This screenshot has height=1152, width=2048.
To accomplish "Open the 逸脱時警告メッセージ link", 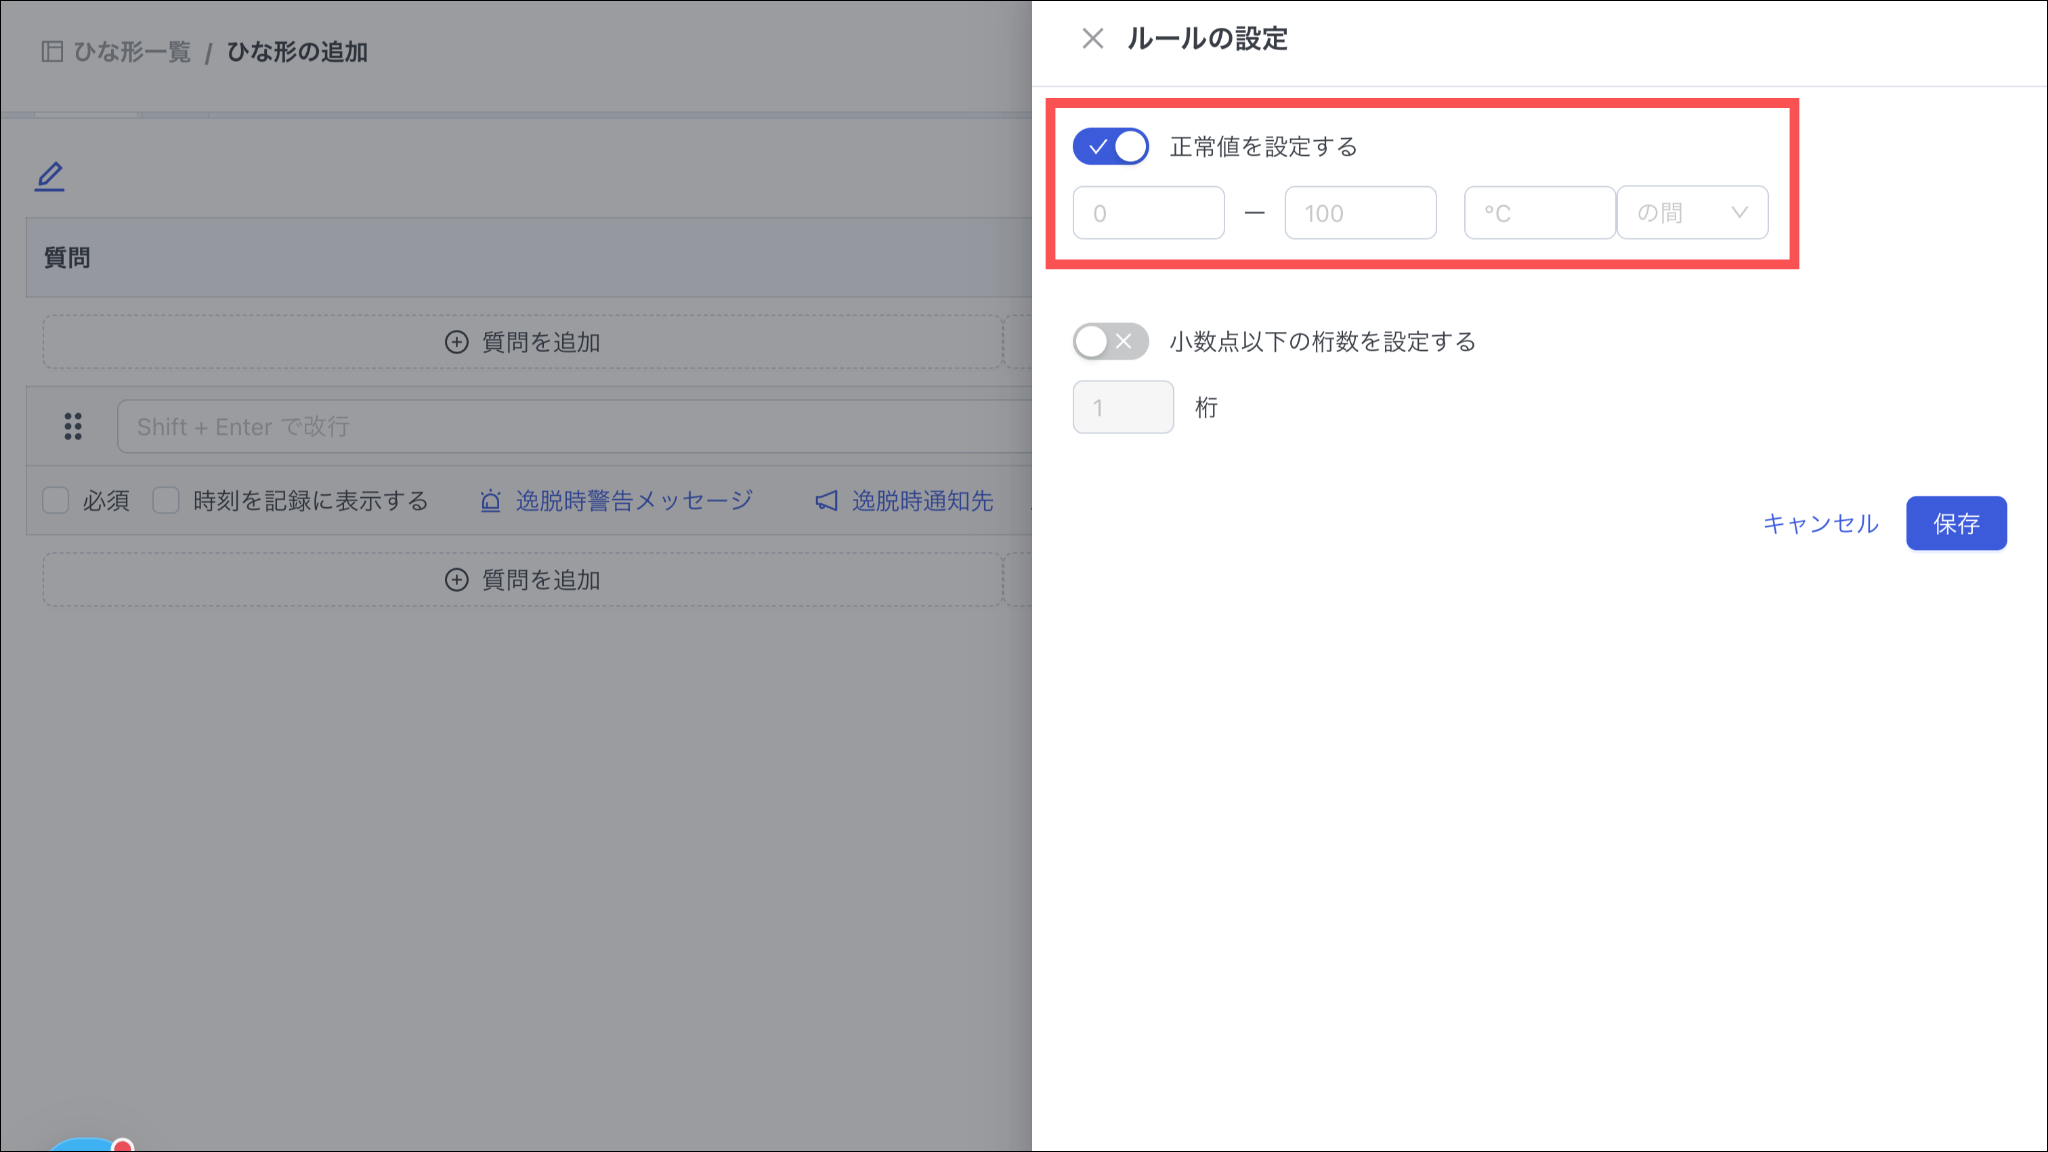I will (634, 501).
